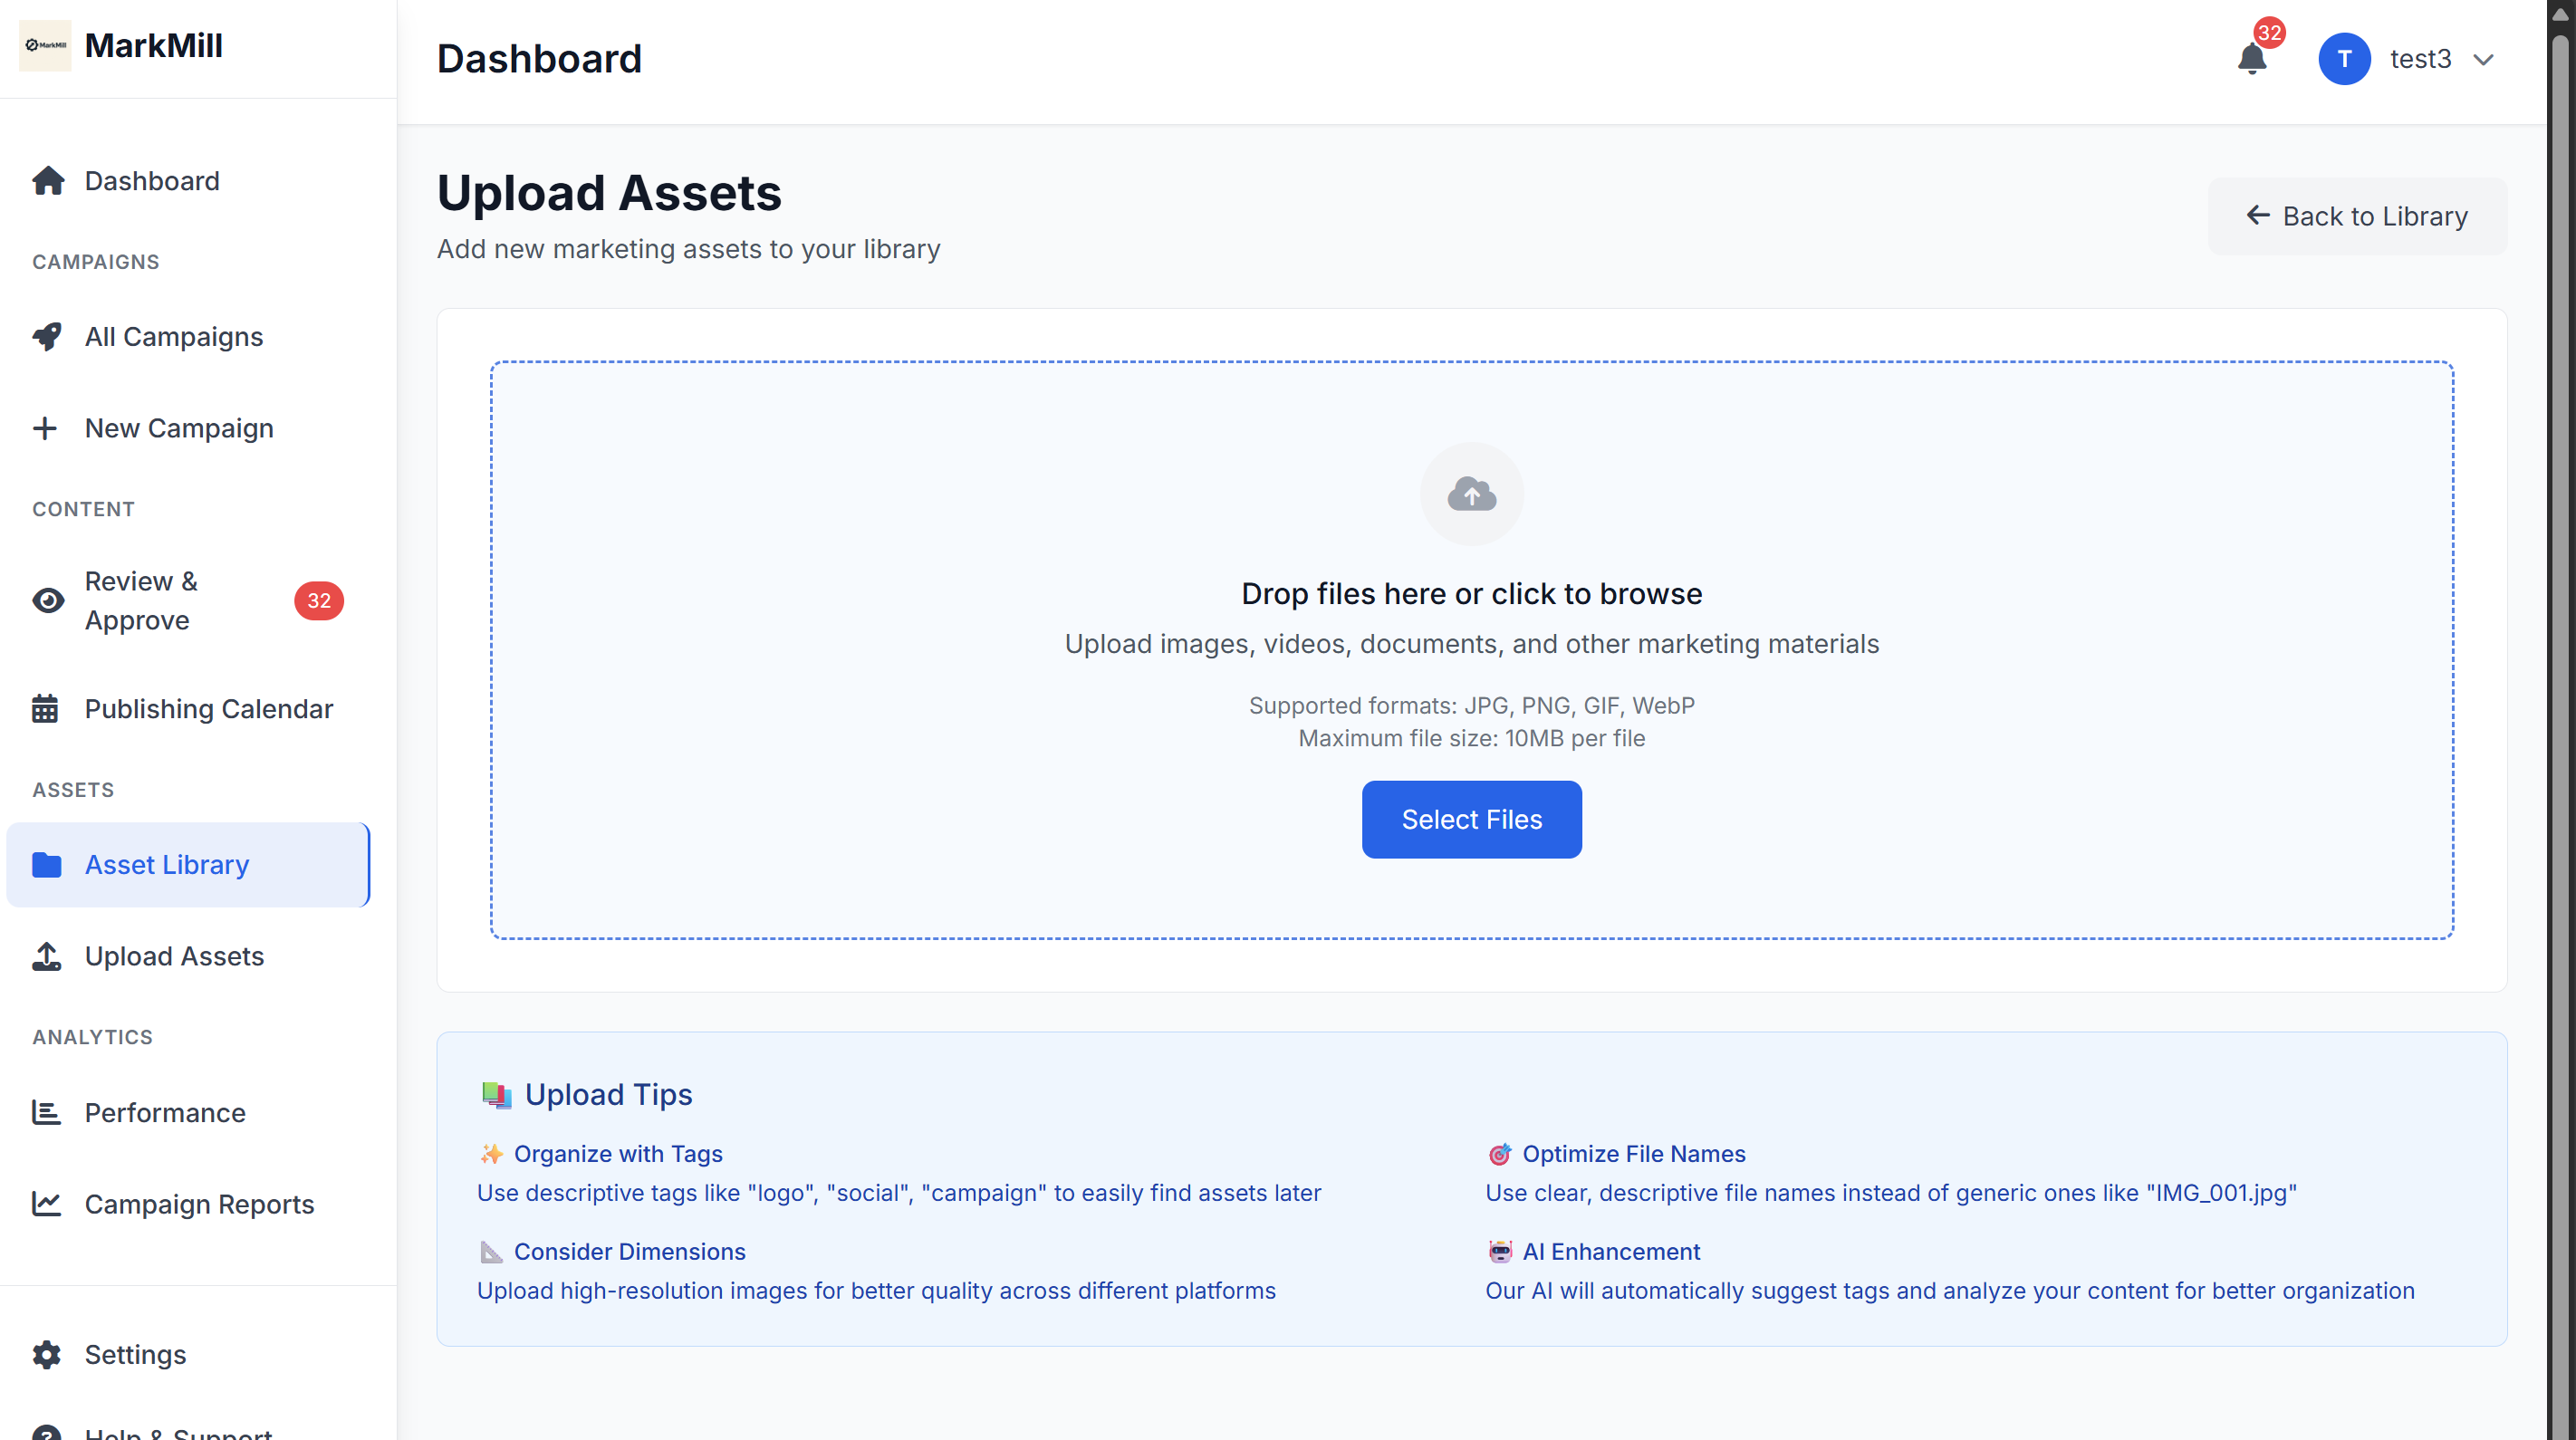The height and width of the screenshot is (1440, 2576).
Task: Click the Settings gear icon
Action: tap(47, 1354)
